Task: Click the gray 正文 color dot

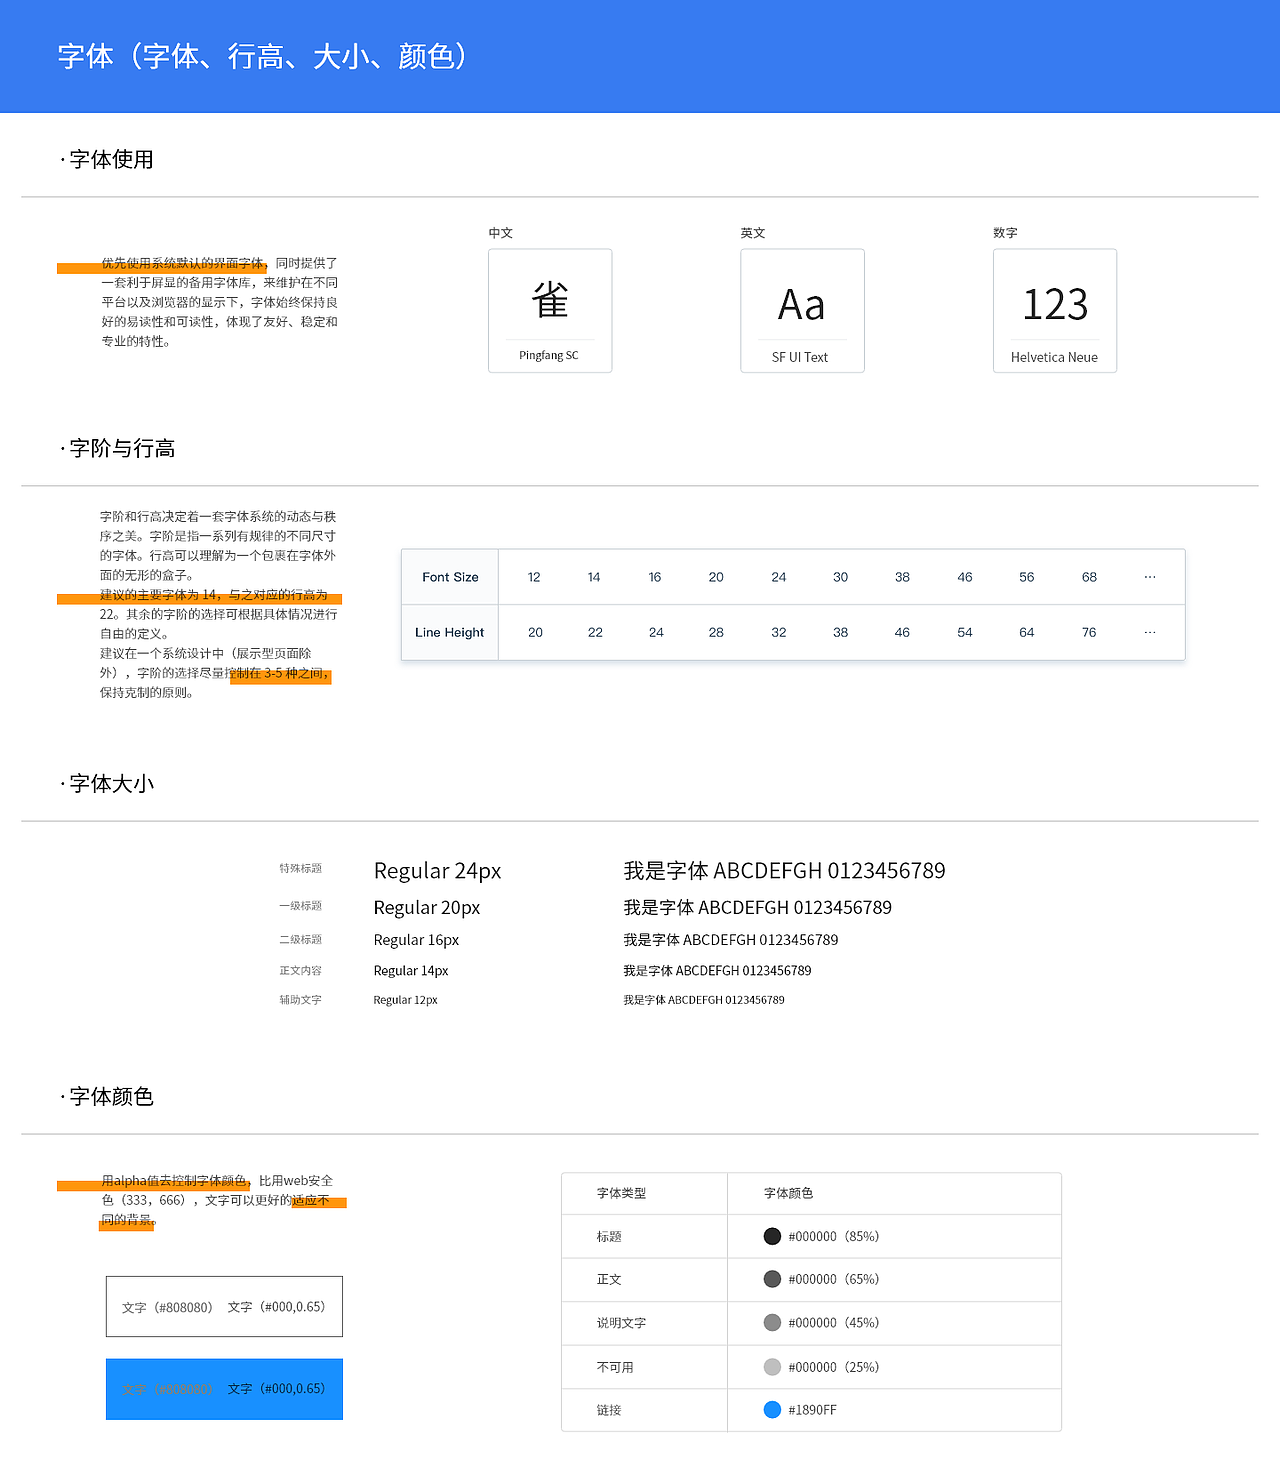Action: pos(772,1279)
